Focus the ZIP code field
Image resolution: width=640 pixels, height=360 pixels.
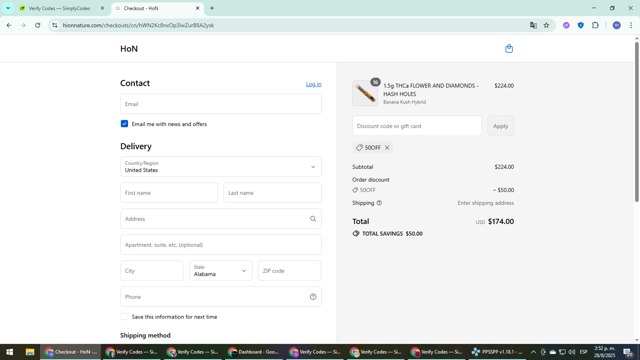(289, 271)
